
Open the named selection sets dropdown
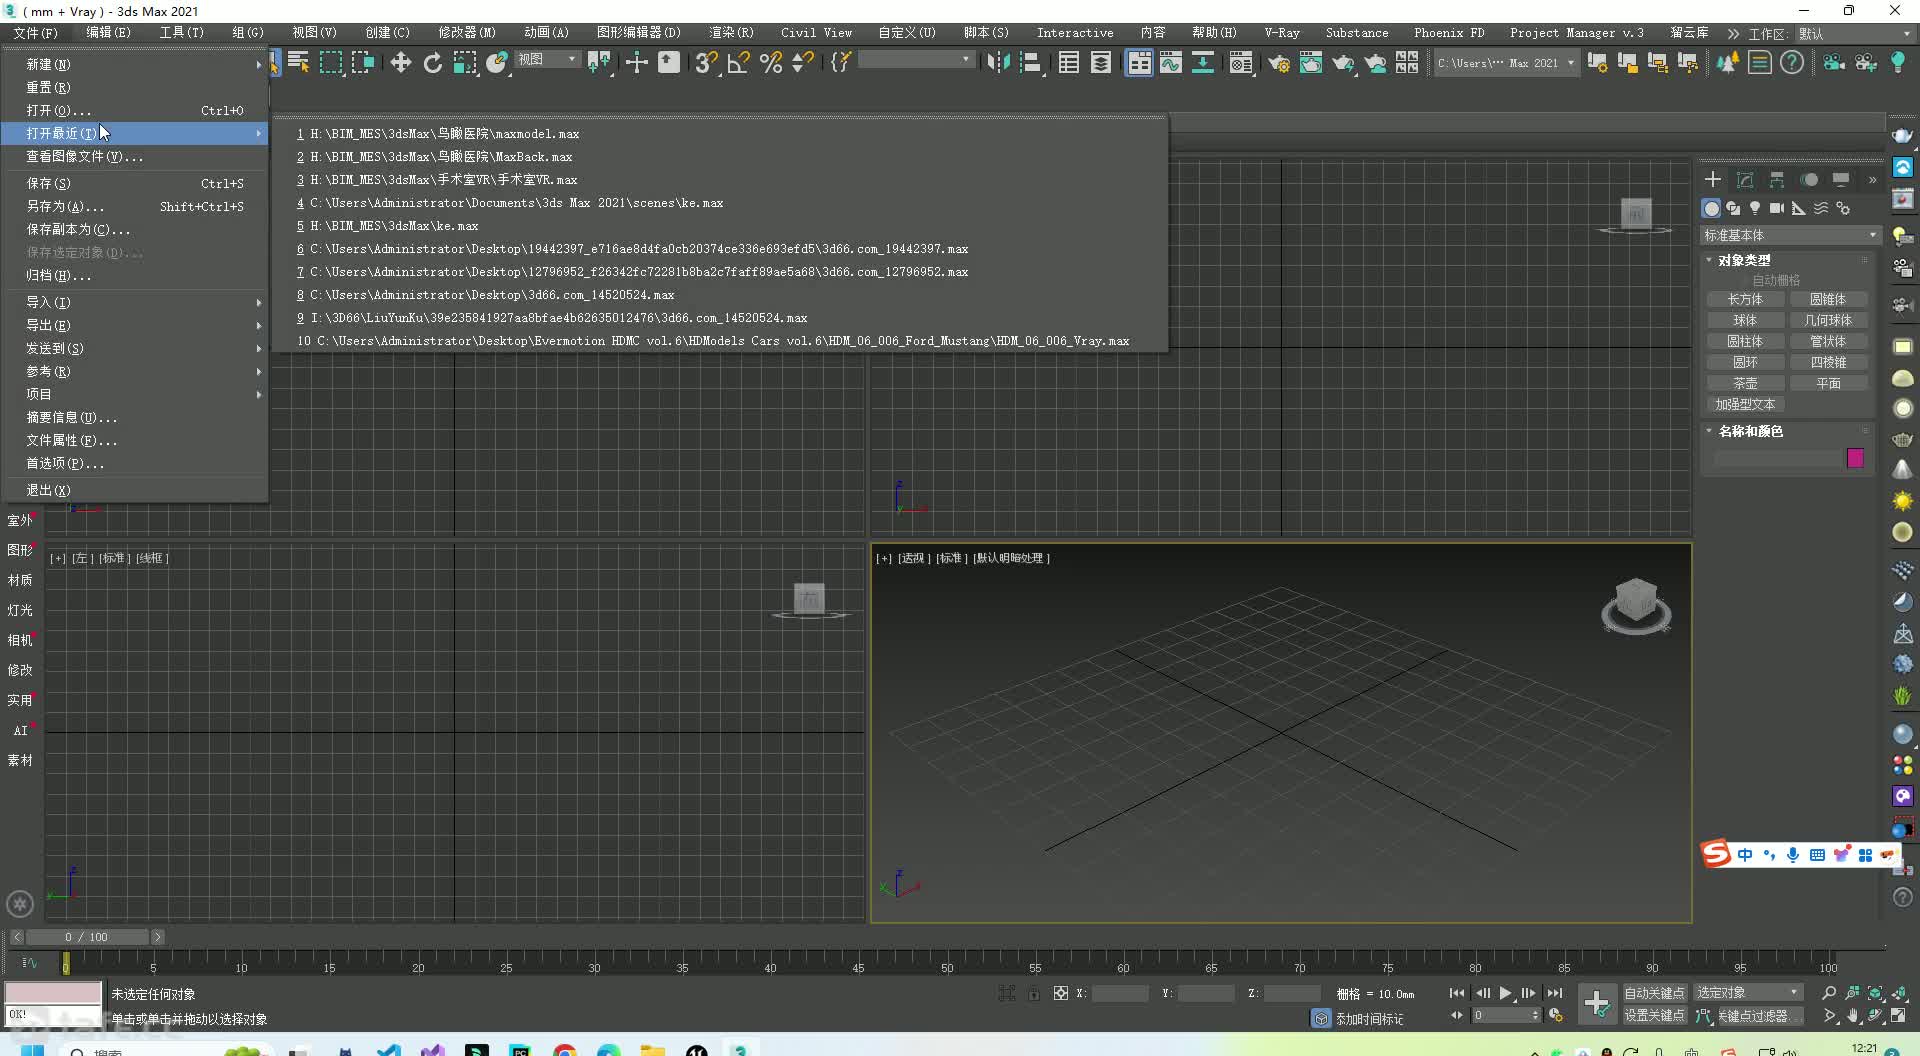point(916,60)
